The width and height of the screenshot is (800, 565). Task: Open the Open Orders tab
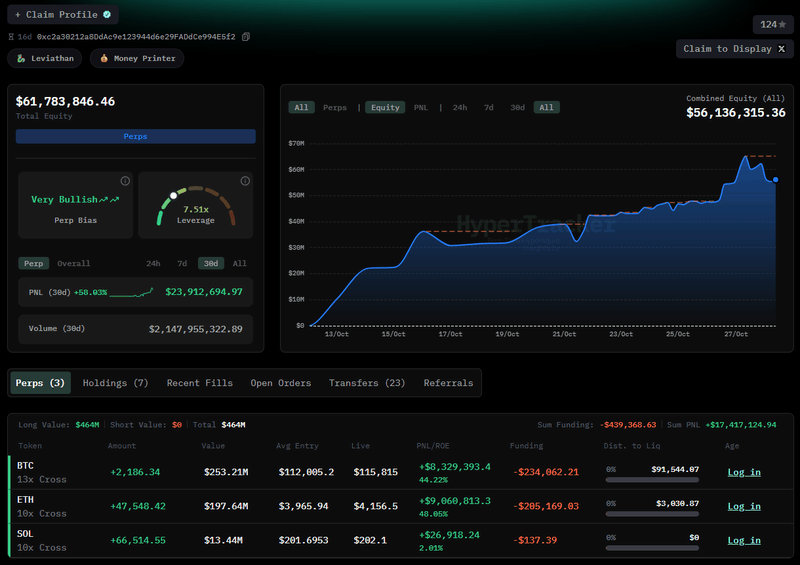pos(281,383)
